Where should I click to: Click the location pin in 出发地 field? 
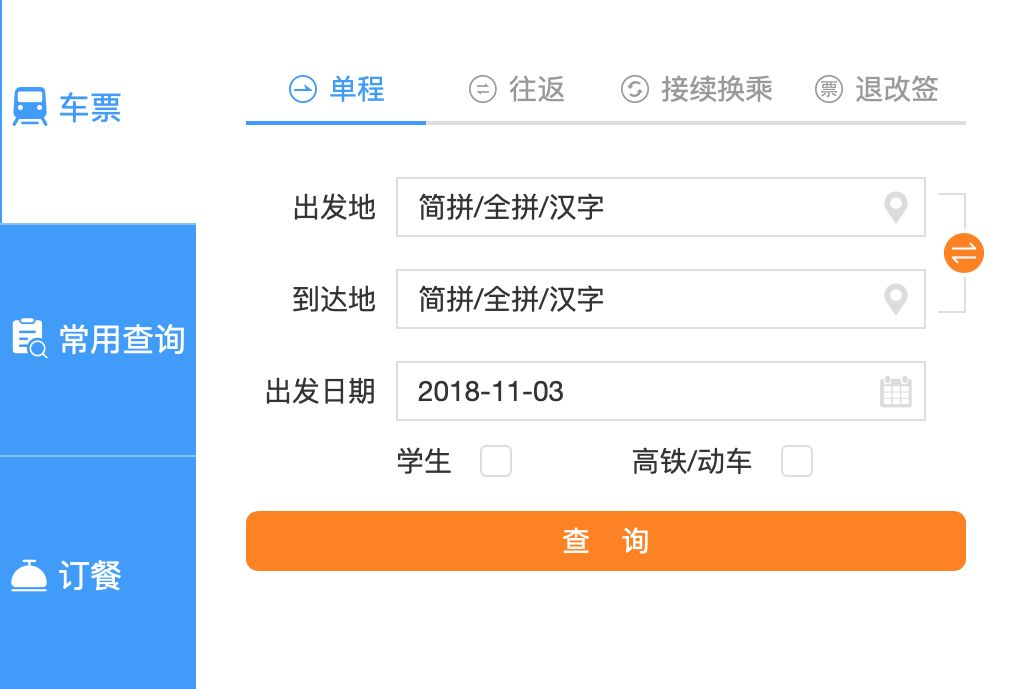coord(895,207)
